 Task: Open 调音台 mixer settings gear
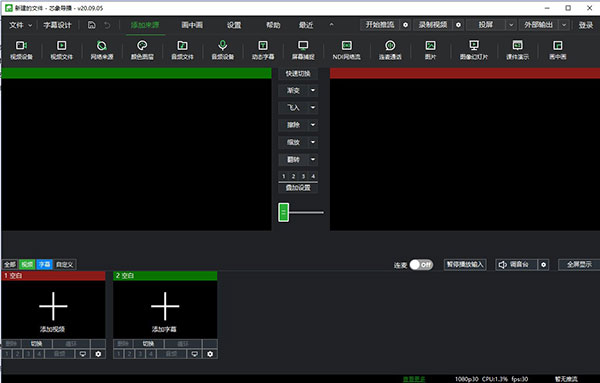click(x=543, y=264)
